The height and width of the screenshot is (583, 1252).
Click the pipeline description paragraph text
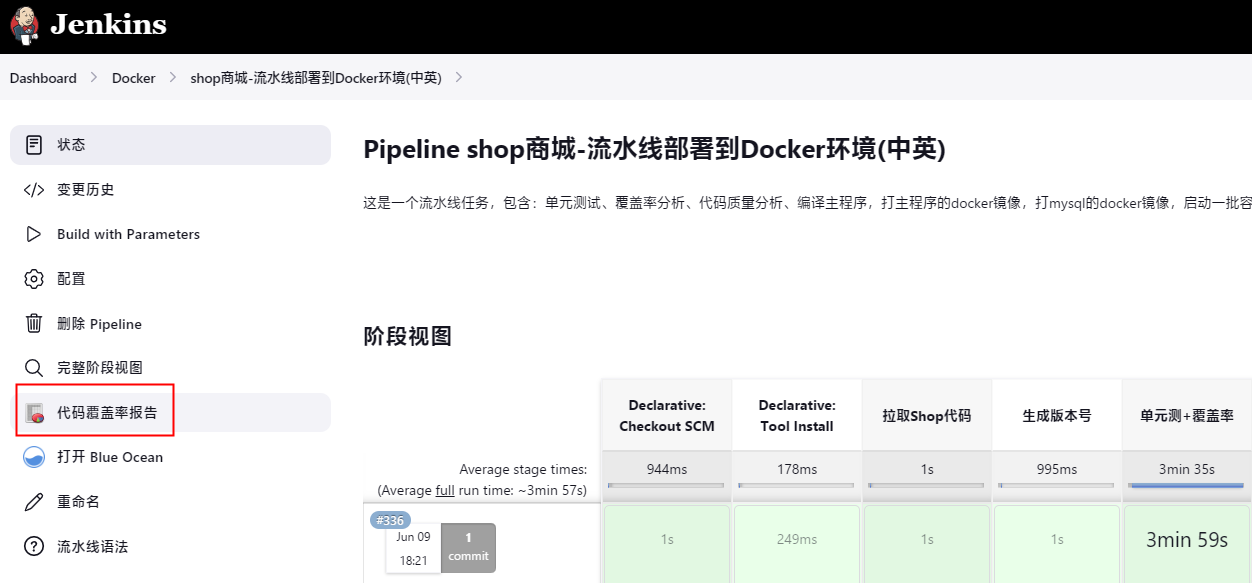[x=807, y=203]
